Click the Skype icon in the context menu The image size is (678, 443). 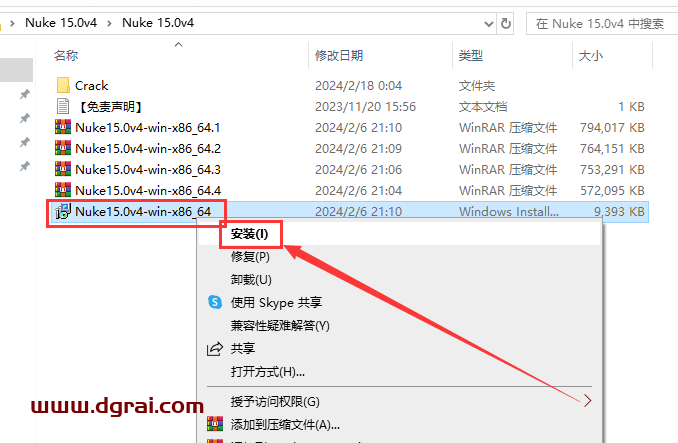(x=215, y=302)
